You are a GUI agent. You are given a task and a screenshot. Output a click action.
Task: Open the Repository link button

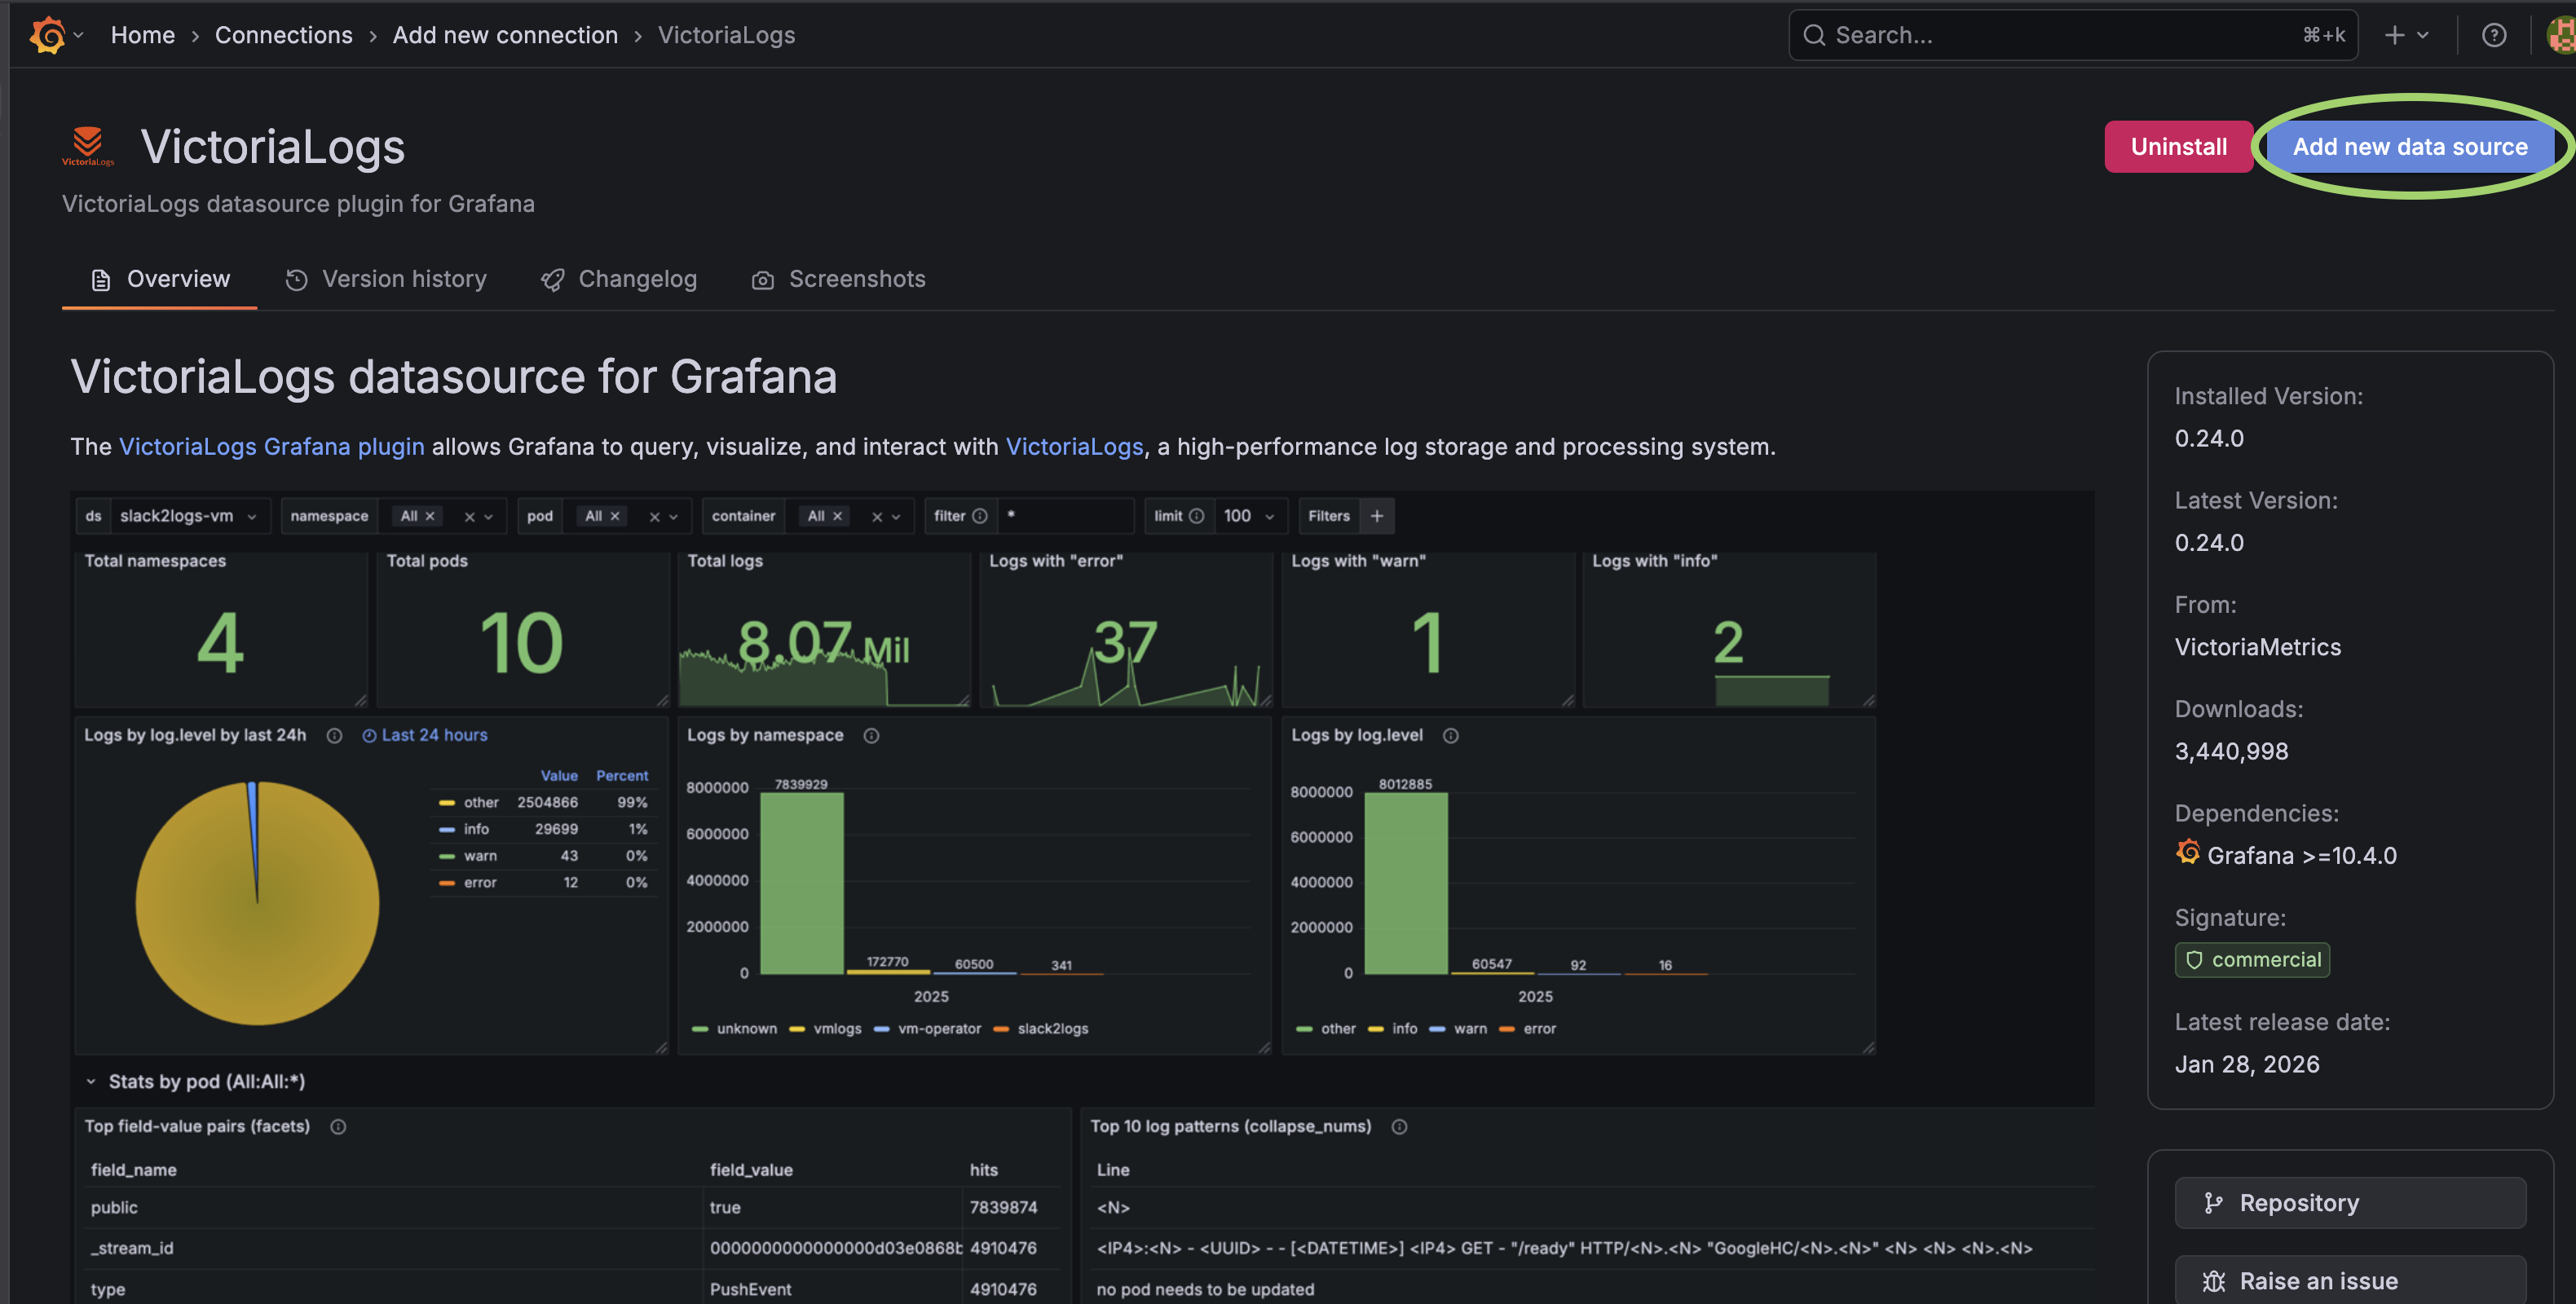(x=2350, y=1202)
